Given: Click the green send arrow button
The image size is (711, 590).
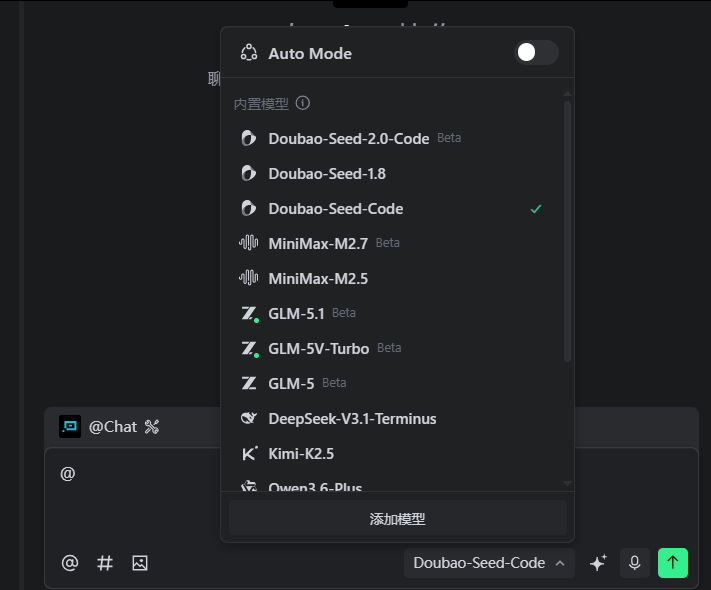Looking at the screenshot, I should pos(673,563).
